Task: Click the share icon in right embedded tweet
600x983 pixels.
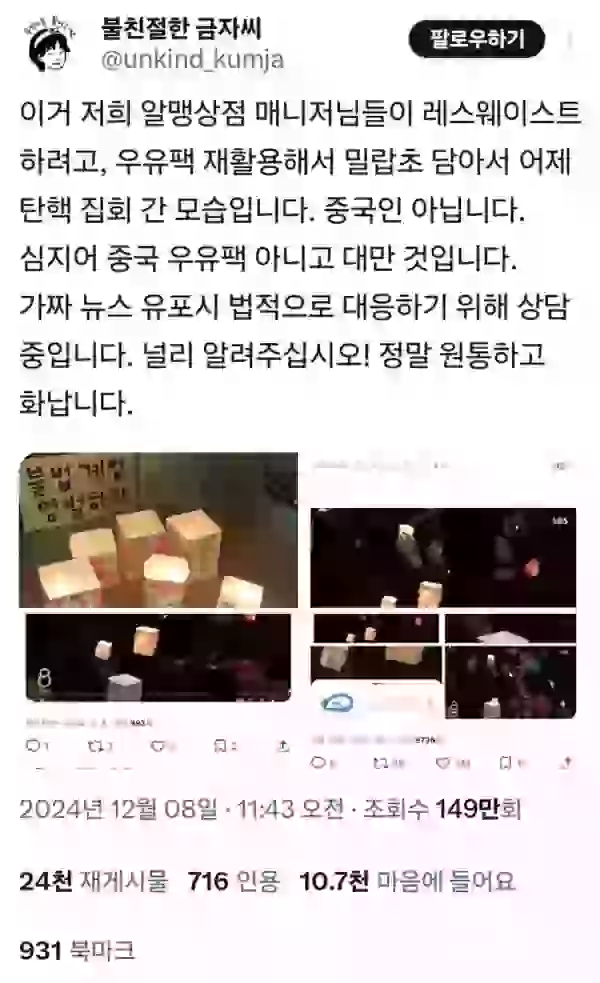Action: tap(567, 762)
